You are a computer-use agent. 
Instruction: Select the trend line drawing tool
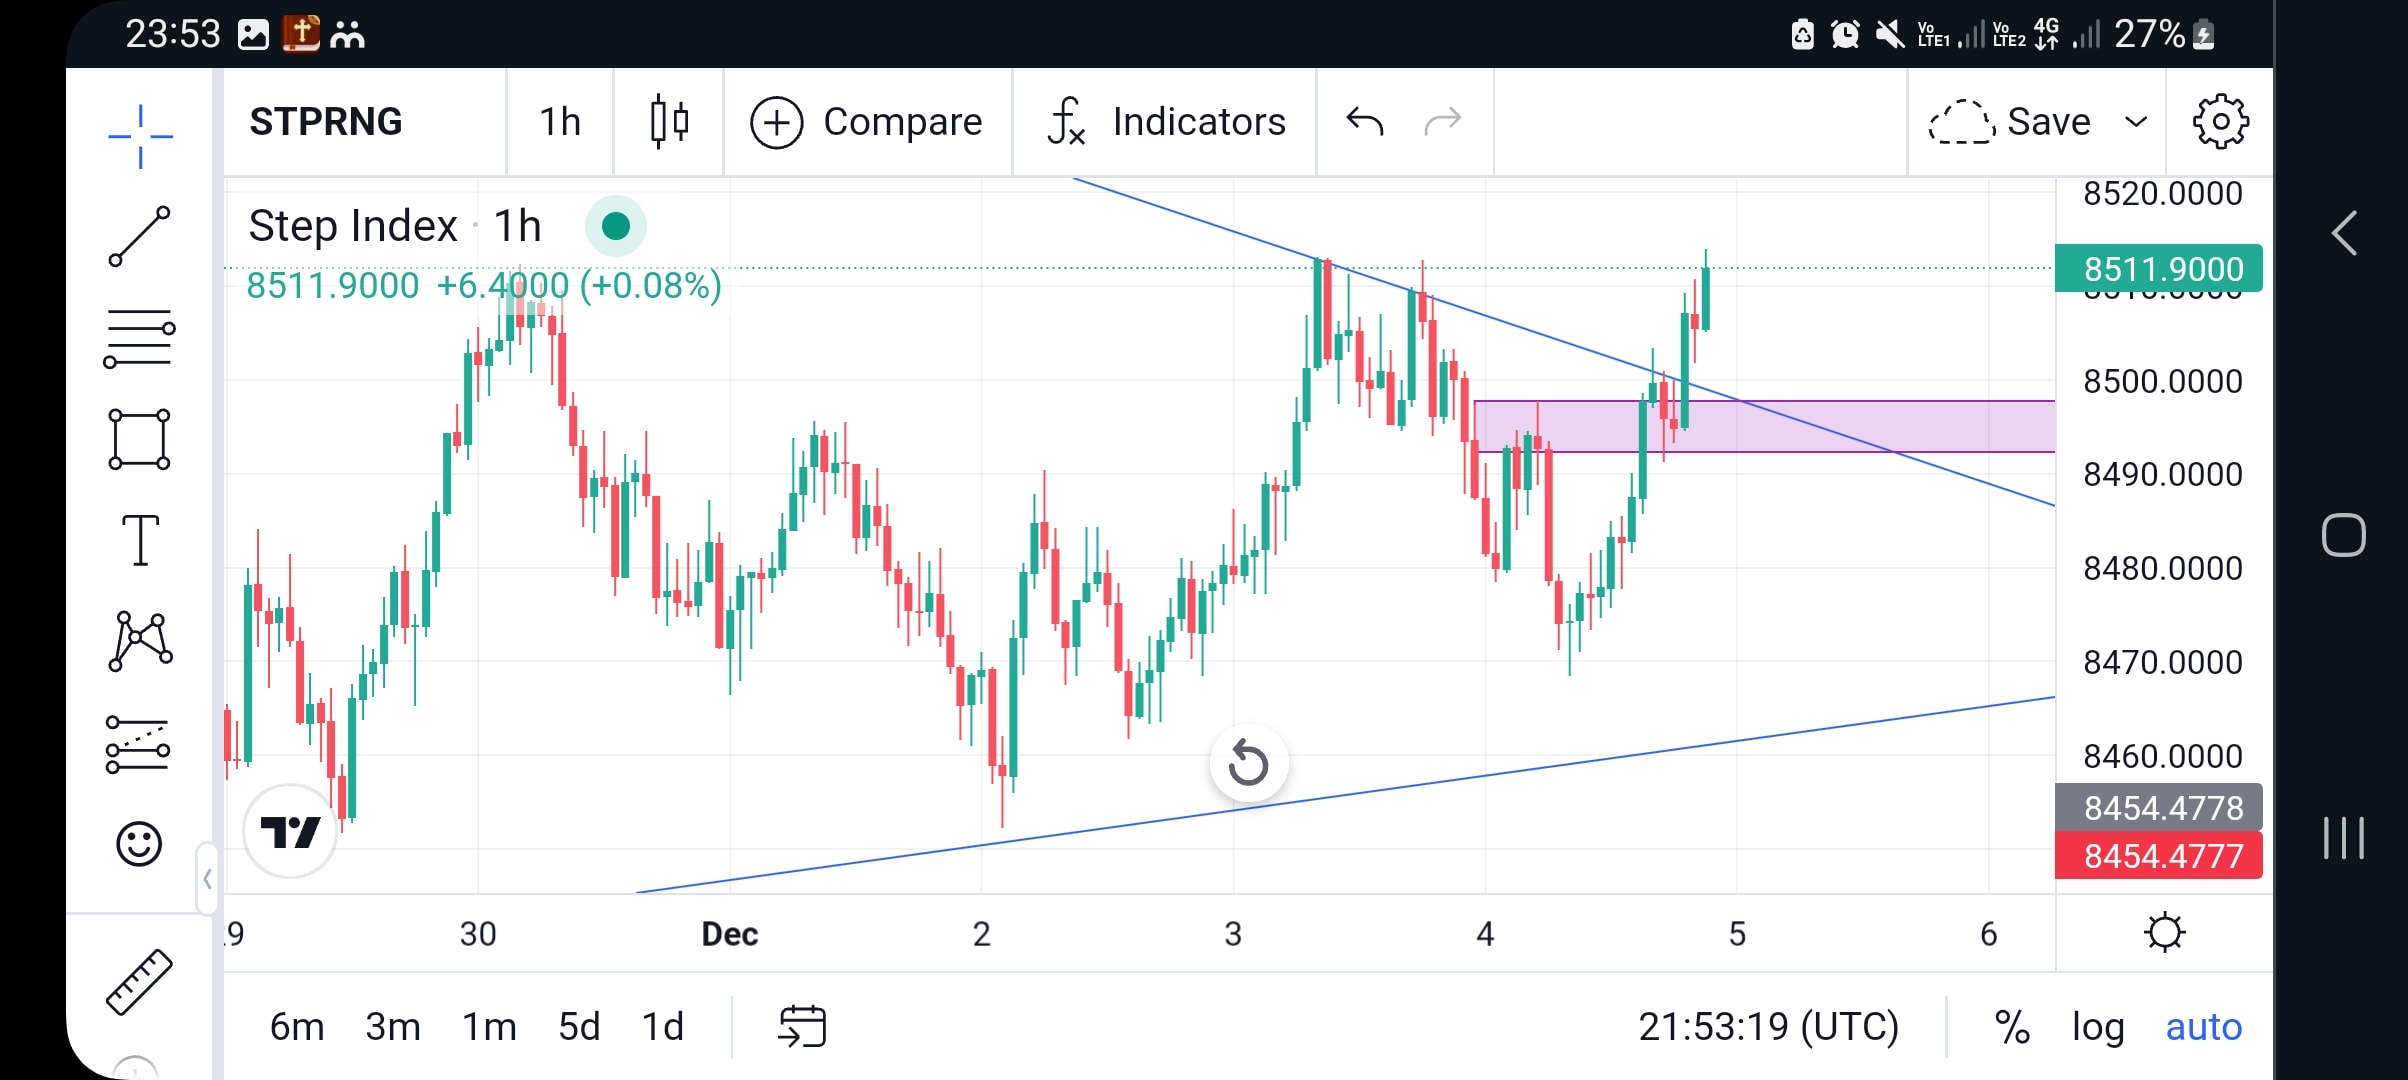point(139,237)
